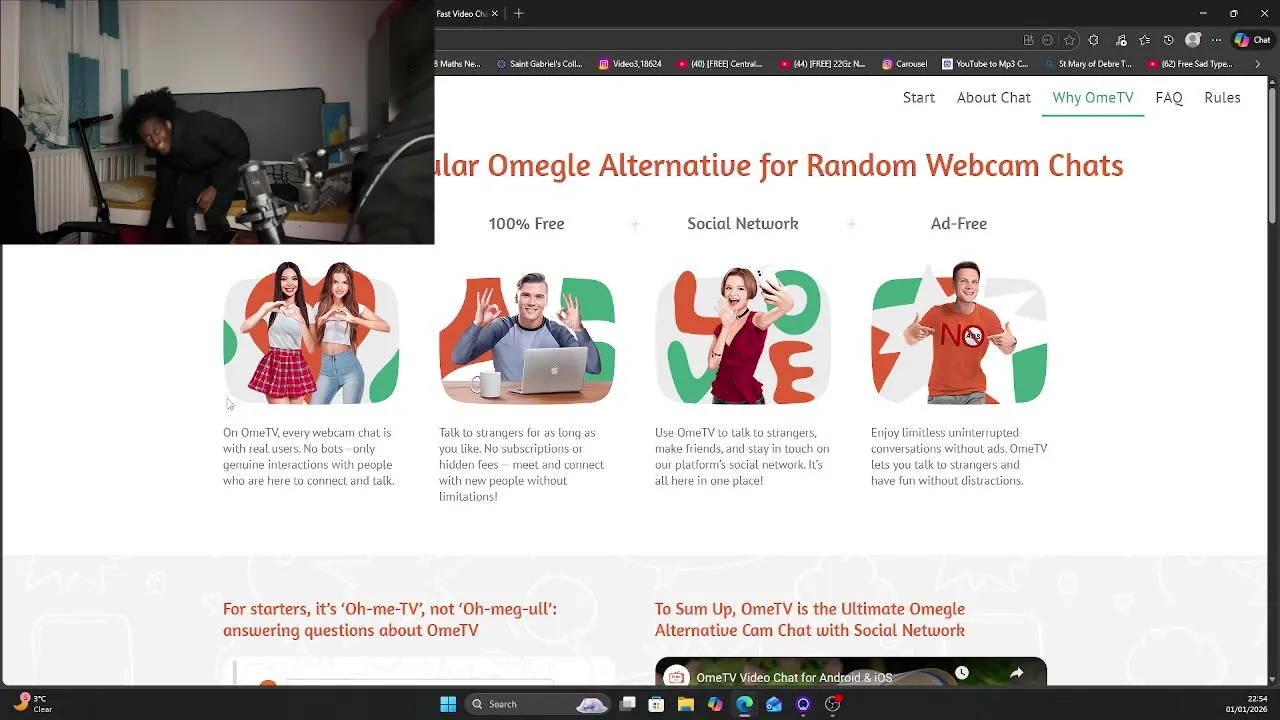This screenshot has height=720, width=1280.
Task: Open the YouTube to Mp3 C... bookmark
Action: pyautogui.click(x=985, y=64)
